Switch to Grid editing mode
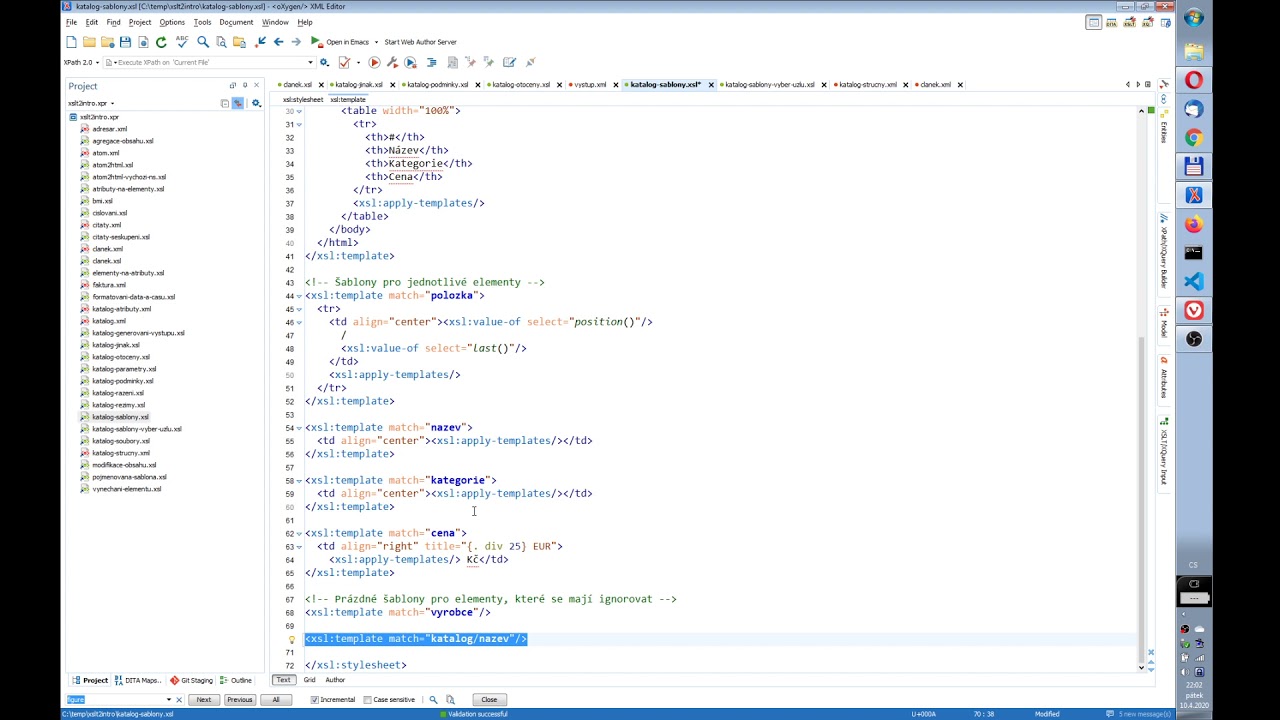The height and width of the screenshot is (720, 1280). coord(309,680)
